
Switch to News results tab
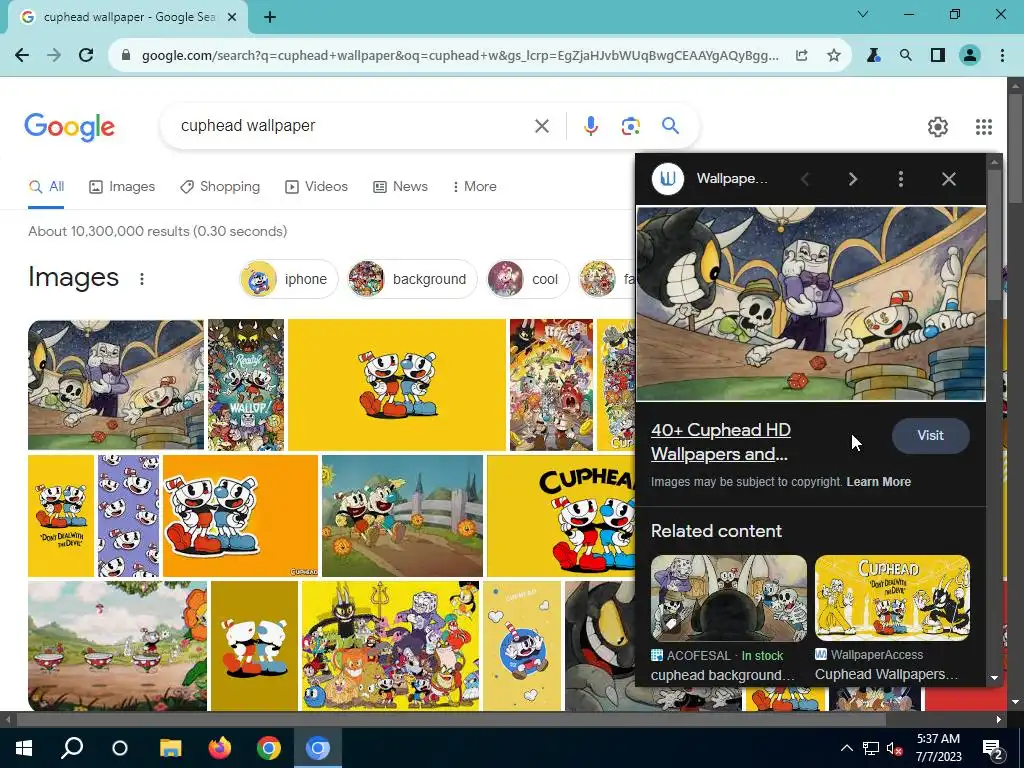pyautogui.click(x=400, y=187)
